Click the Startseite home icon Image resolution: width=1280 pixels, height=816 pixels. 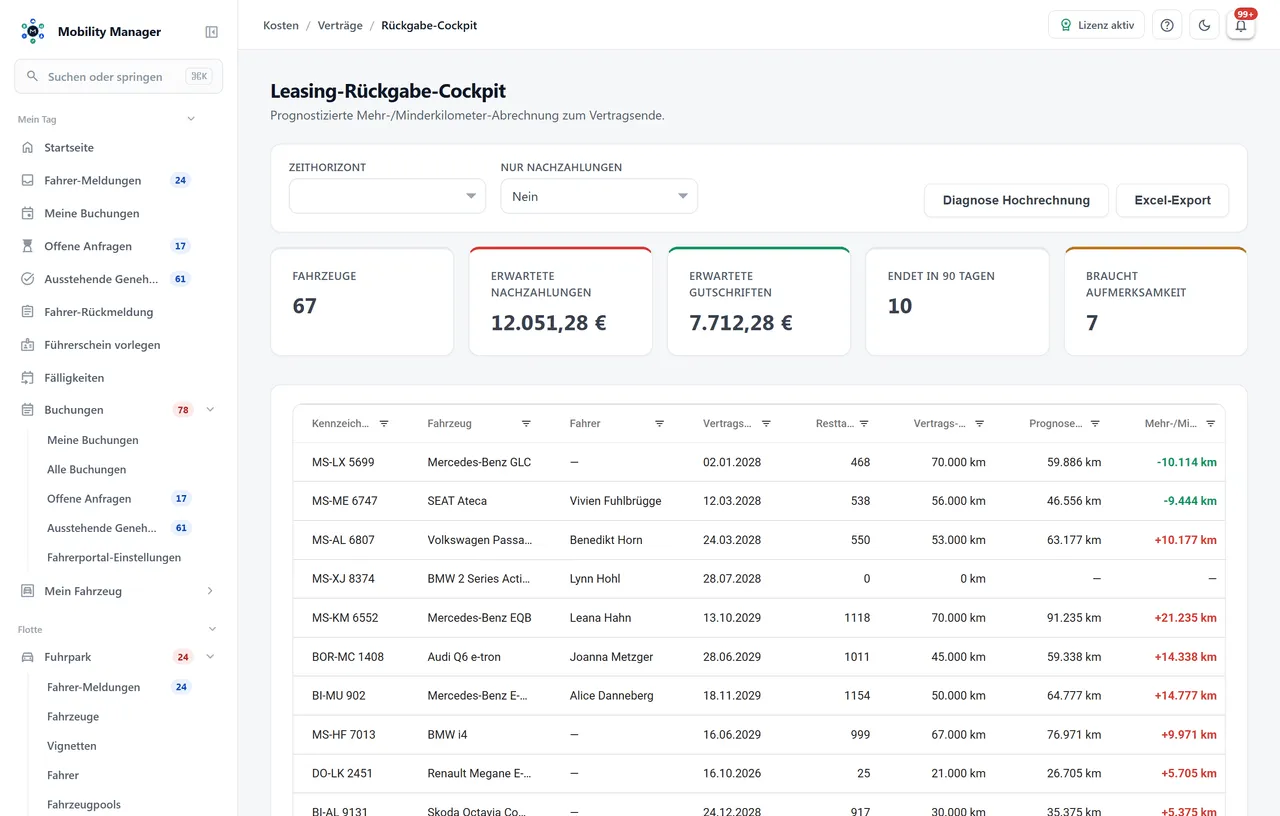[x=28, y=148]
